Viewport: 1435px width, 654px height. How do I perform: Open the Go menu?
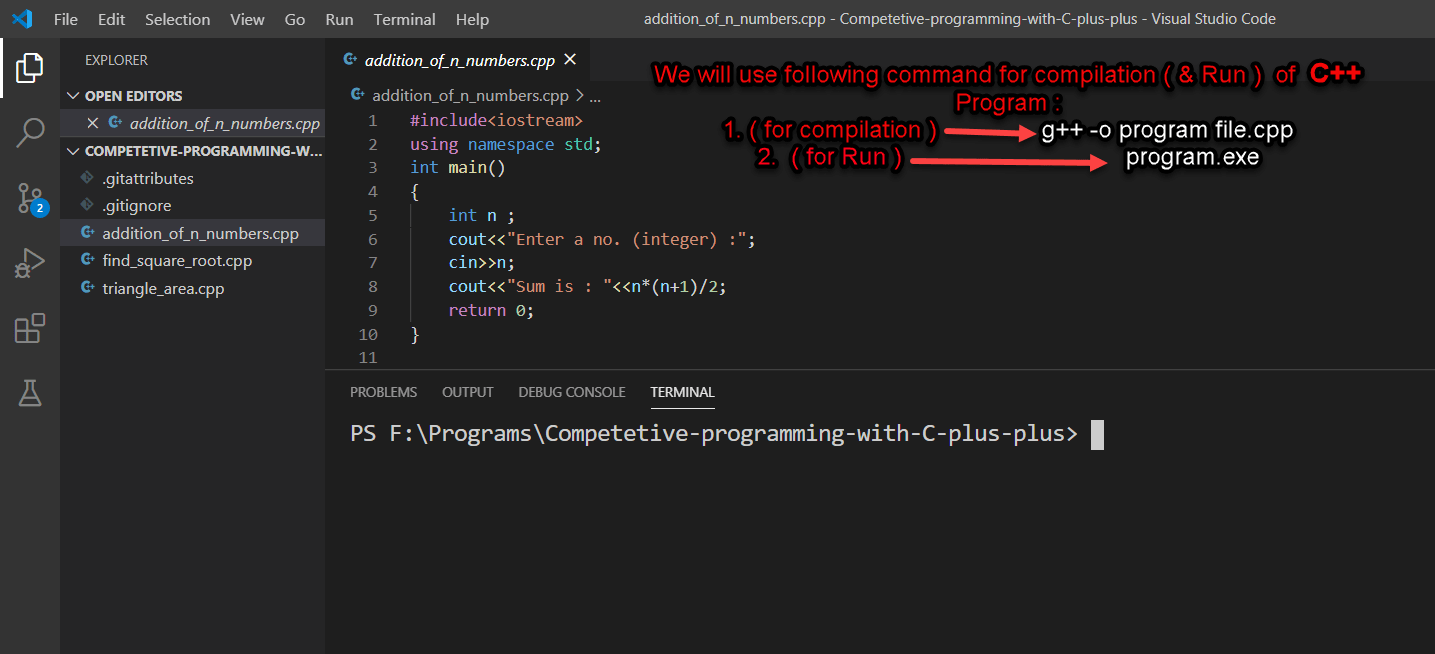point(295,19)
